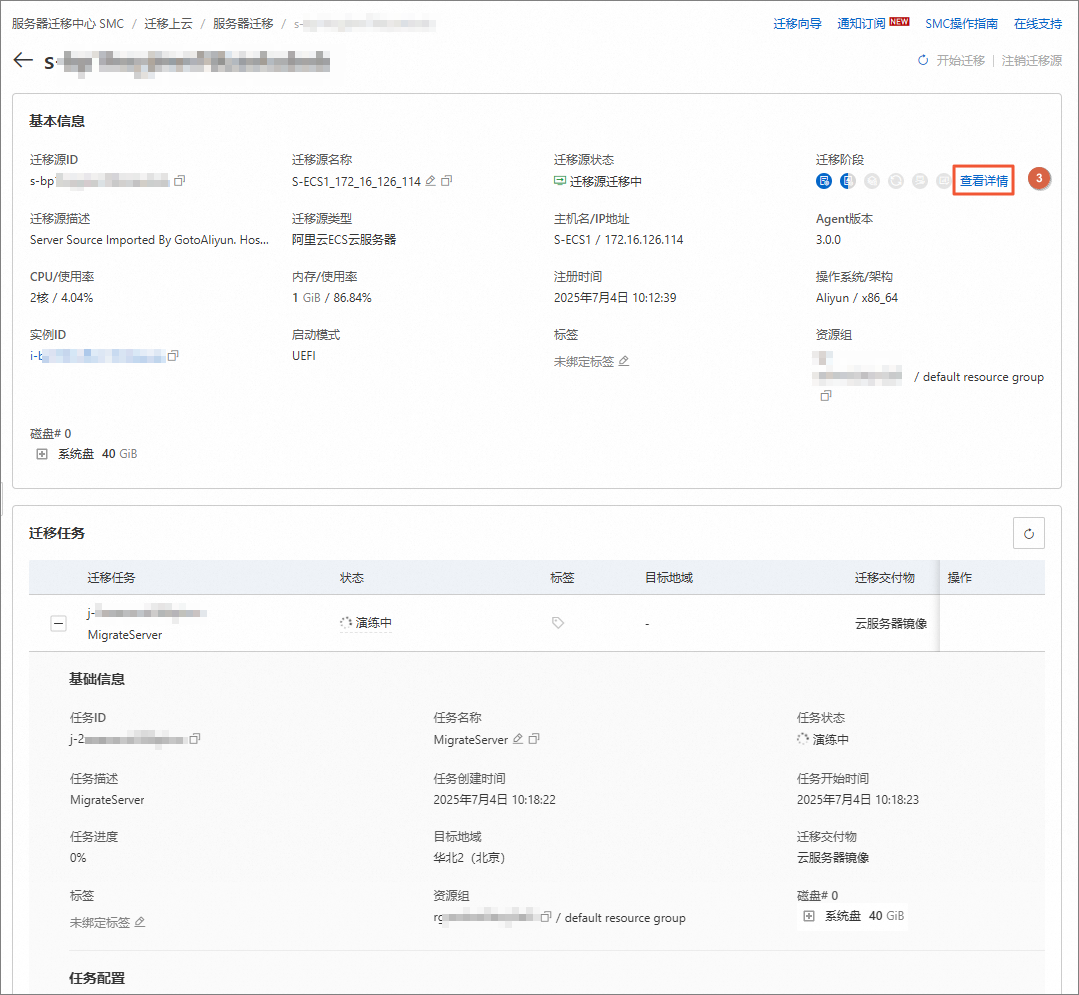This screenshot has width=1079, height=995.
Task: Click second half-completed migration stage icon
Action: tap(848, 181)
